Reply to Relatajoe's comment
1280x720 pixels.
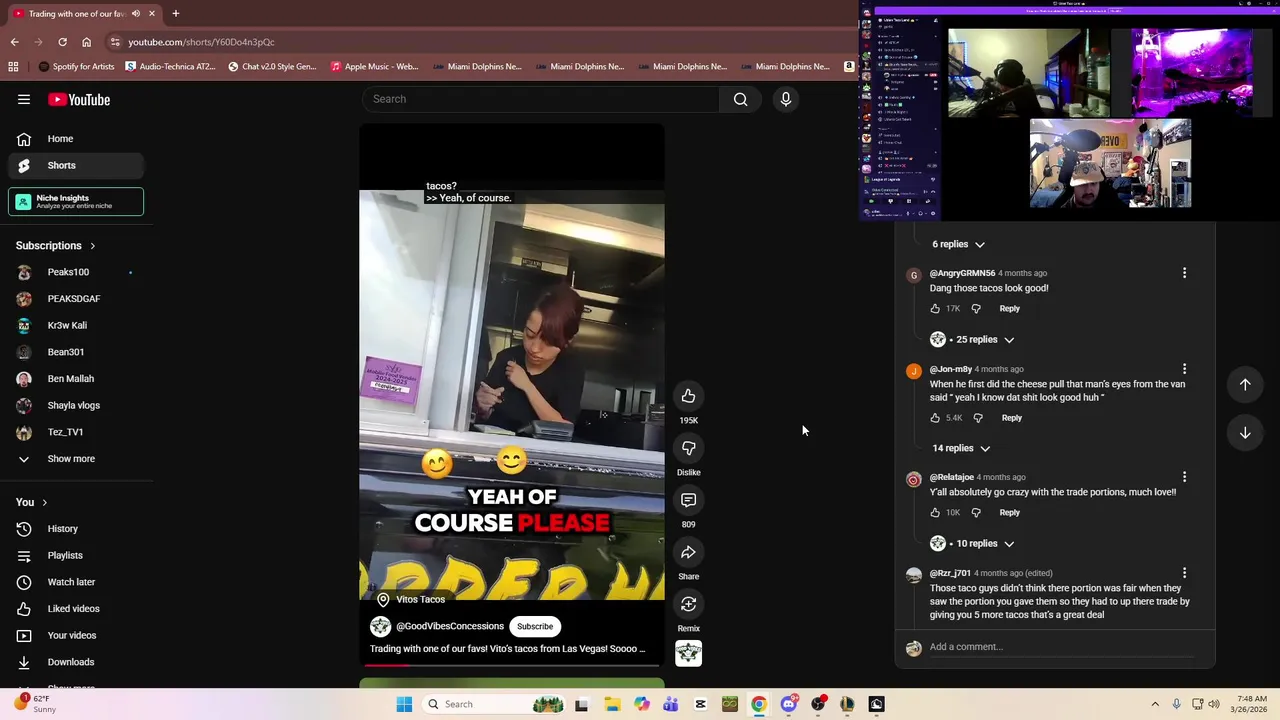point(1009,513)
